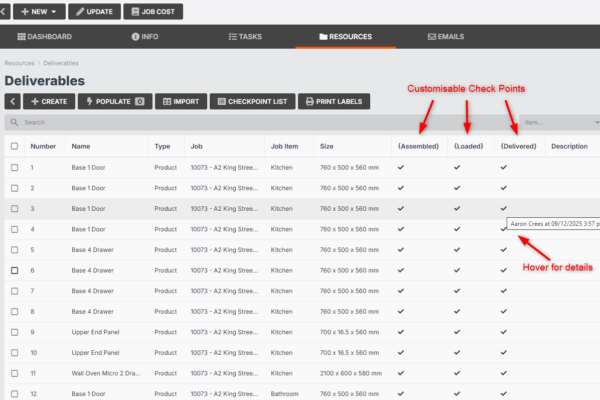The width and height of the screenshot is (600, 400).
Task: Click Loaded checkmark in row 6
Action: coord(457,271)
